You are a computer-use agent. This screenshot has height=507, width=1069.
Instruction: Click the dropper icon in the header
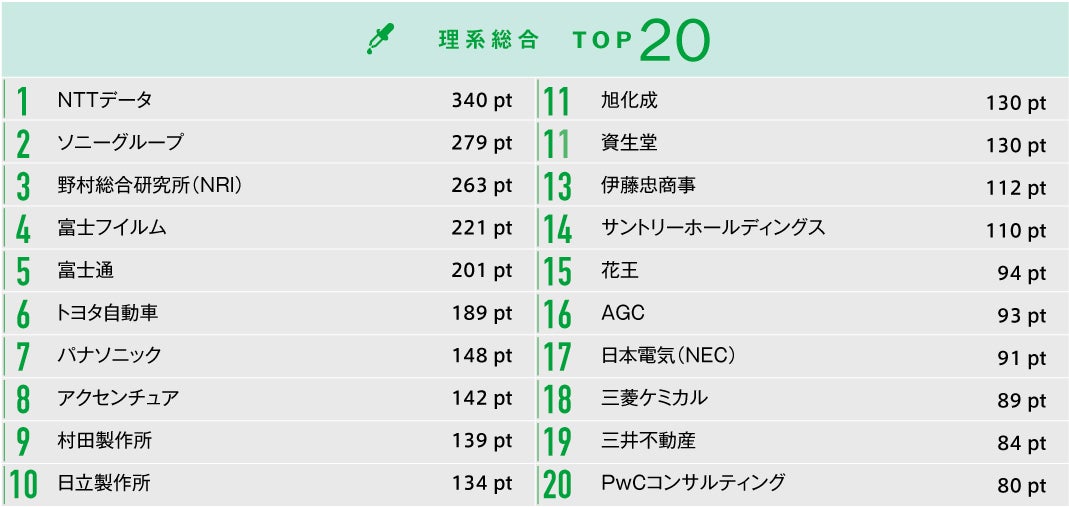380,39
